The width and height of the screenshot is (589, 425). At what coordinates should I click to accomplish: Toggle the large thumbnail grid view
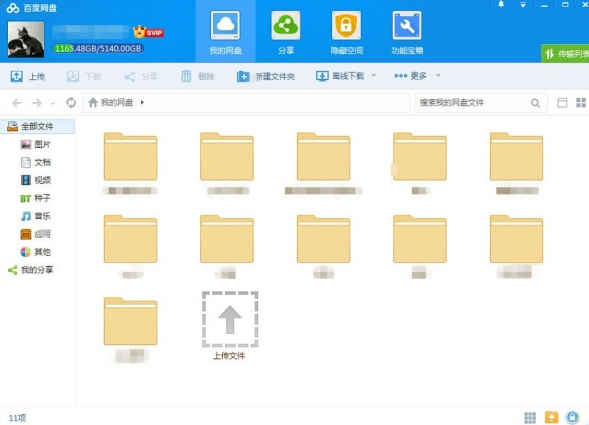(581, 102)
